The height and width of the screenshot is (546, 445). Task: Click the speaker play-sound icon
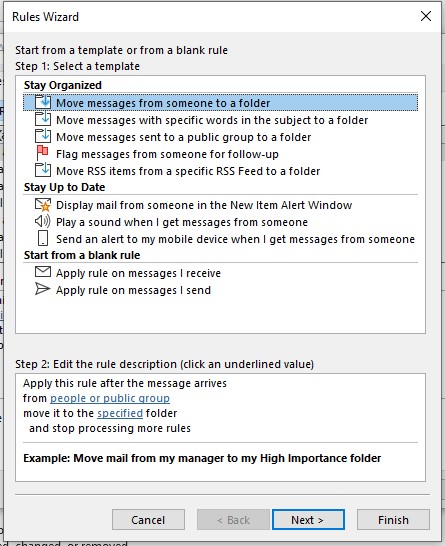tap(42, 221)
